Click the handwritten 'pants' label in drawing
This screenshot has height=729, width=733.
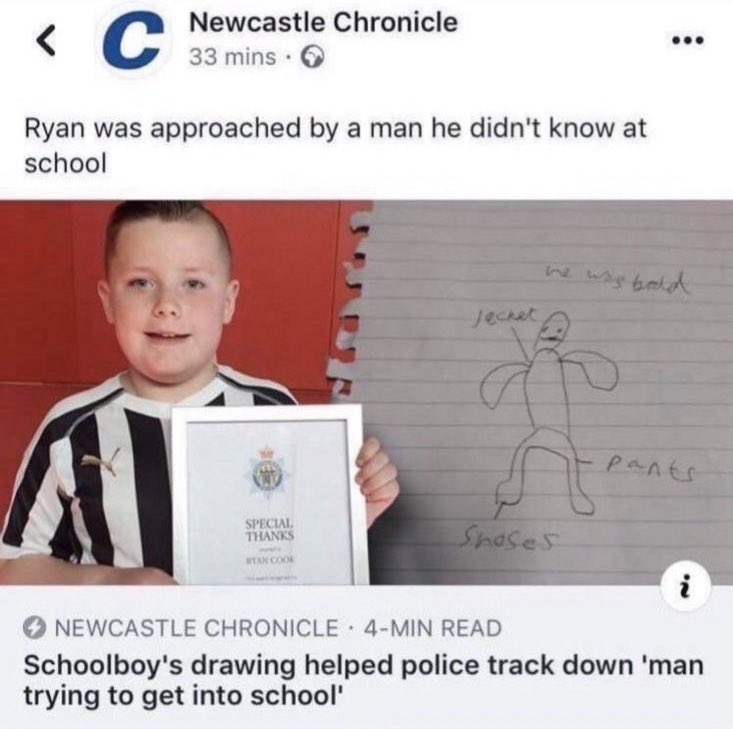point(651,467)
